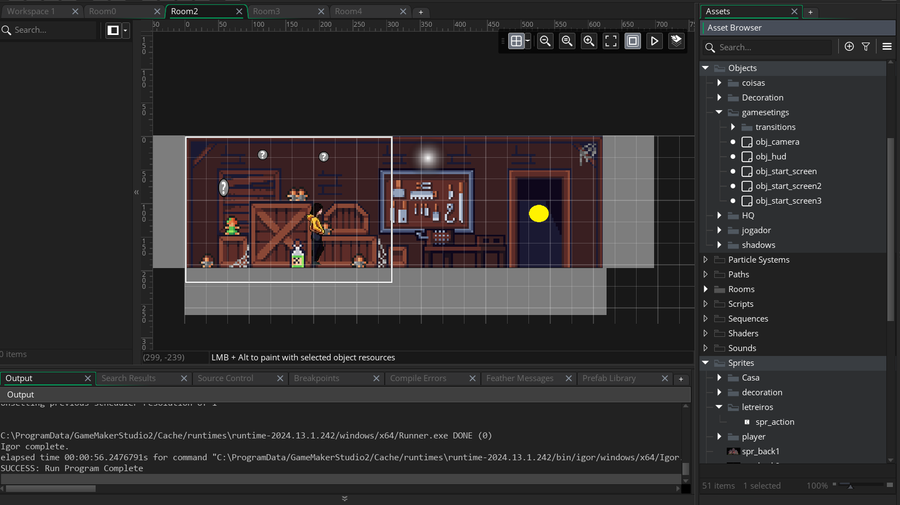The height and width of the screenshot is (505, 900).
Task: Select the spr_back1 sprite
Action: click(760, 452)
